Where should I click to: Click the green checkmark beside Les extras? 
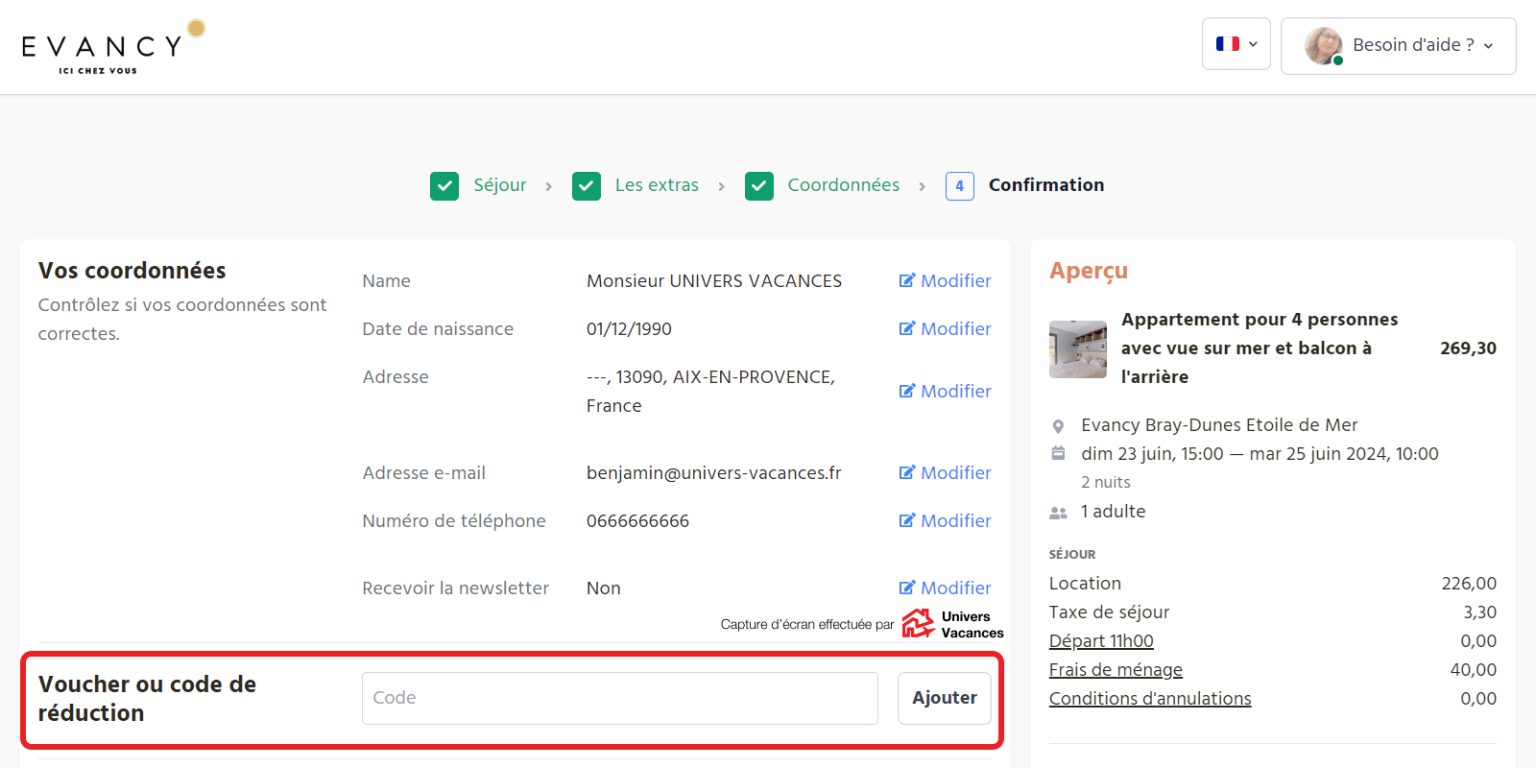(586, 186)
